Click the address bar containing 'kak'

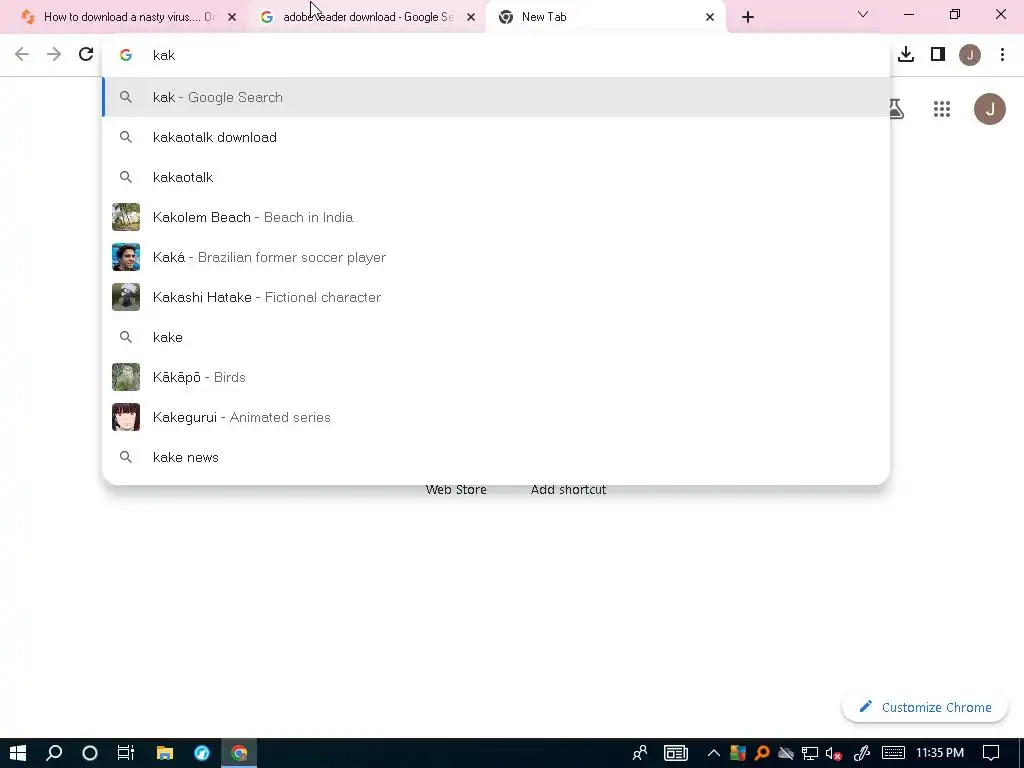click(x=496, y=55)
